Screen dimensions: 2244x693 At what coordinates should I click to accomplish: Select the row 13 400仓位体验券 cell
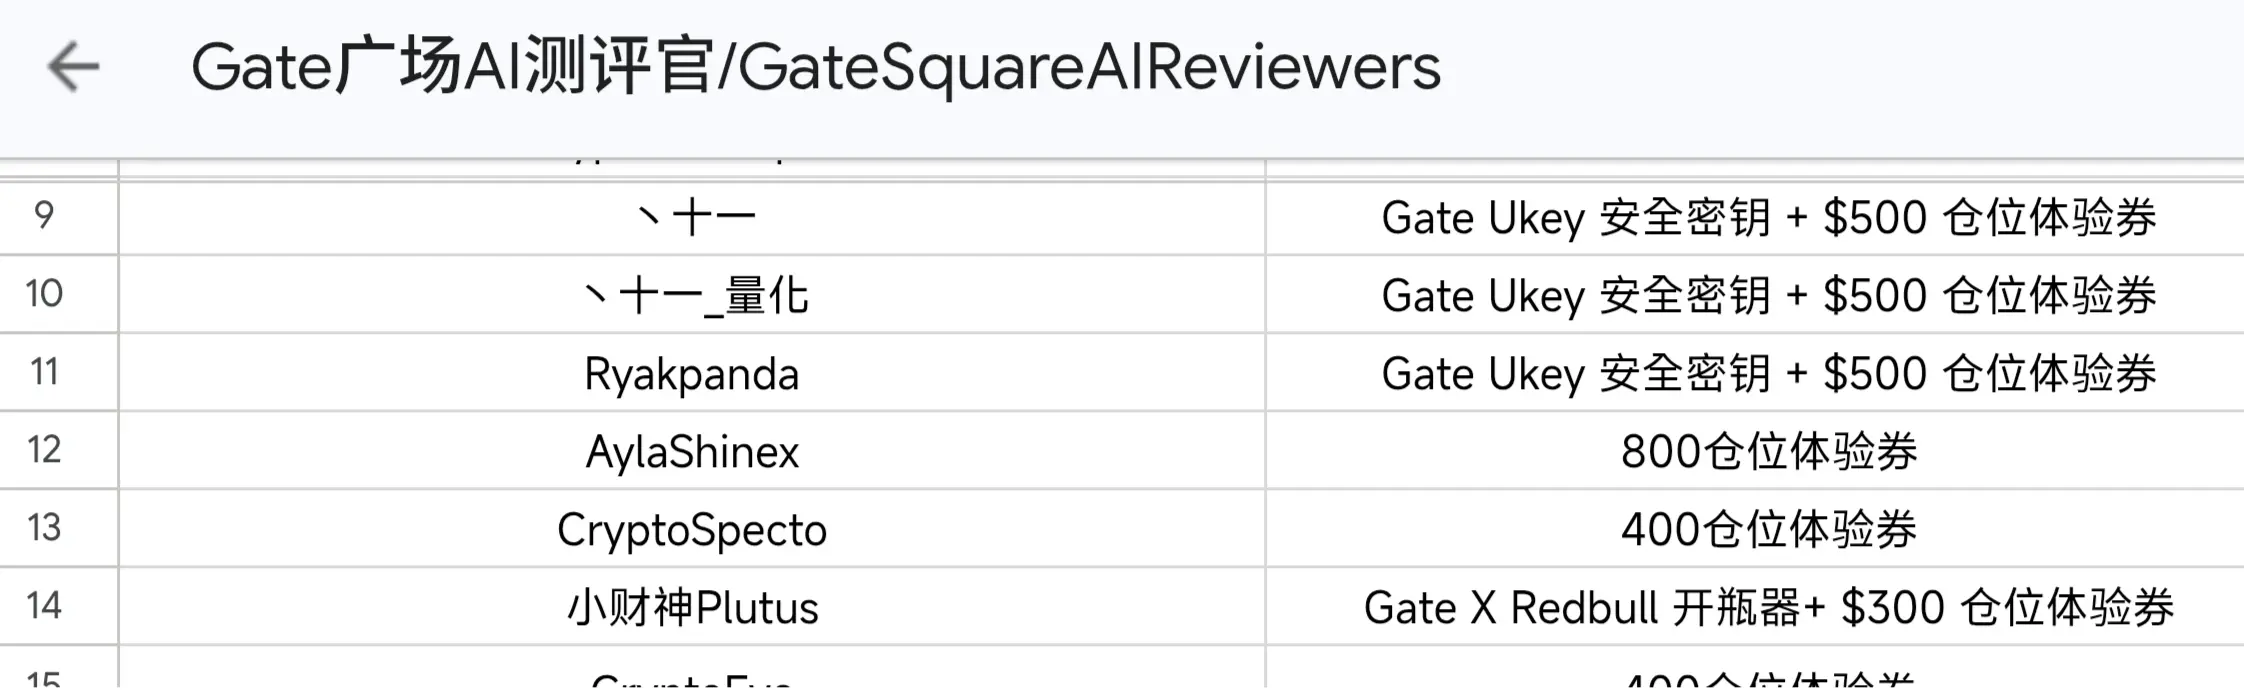[x=1755, y=528]
